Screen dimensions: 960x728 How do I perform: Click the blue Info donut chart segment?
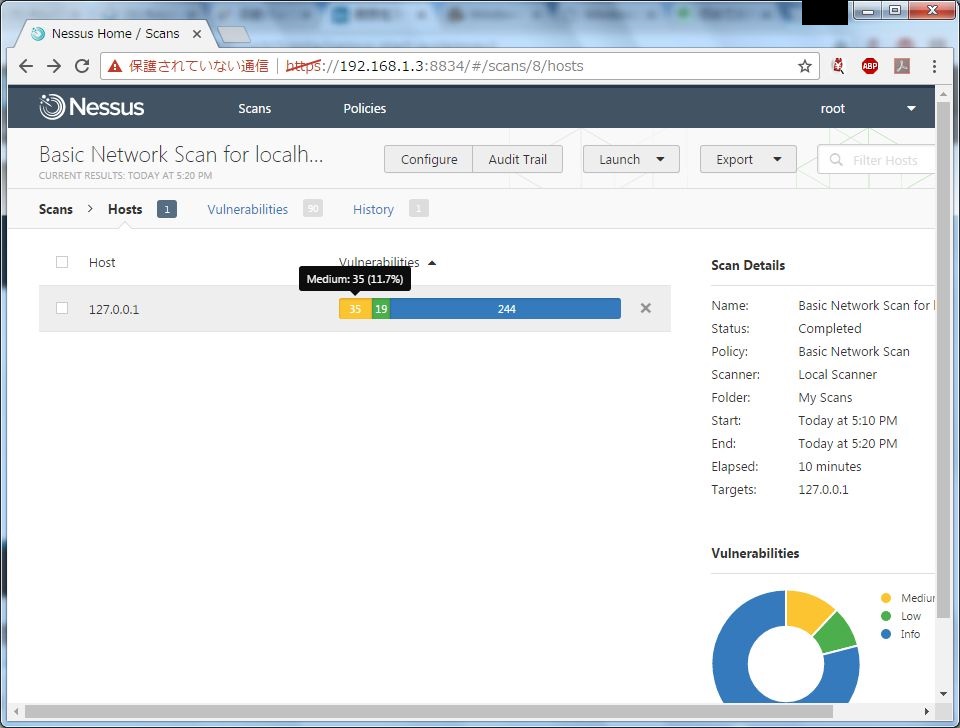tap(731, 658)
